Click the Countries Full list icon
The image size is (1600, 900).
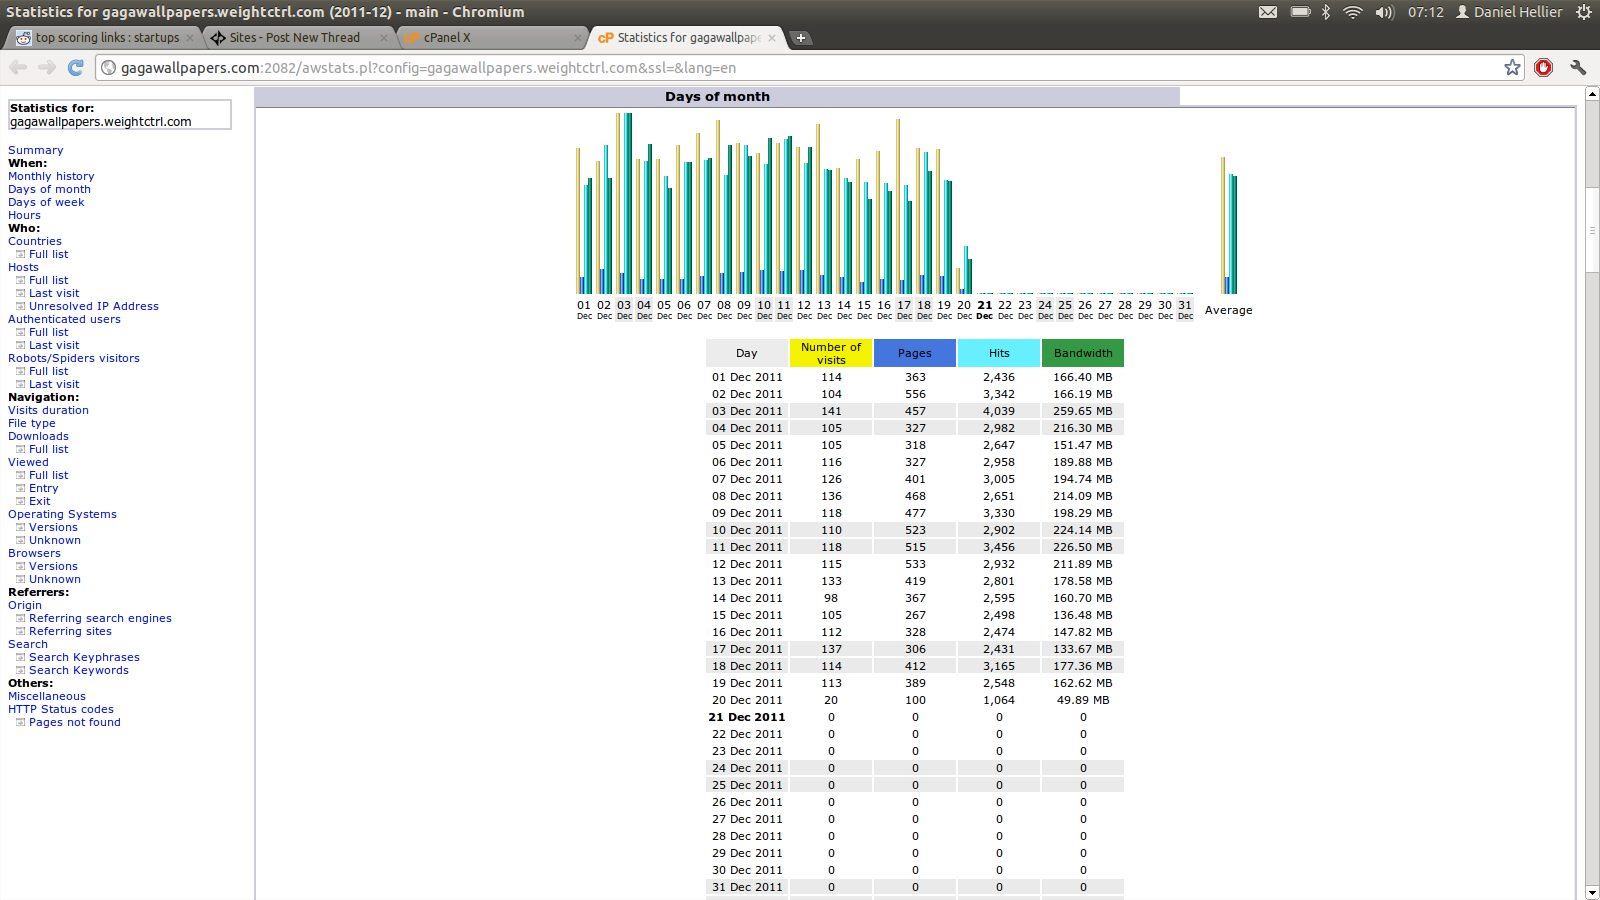20,254
